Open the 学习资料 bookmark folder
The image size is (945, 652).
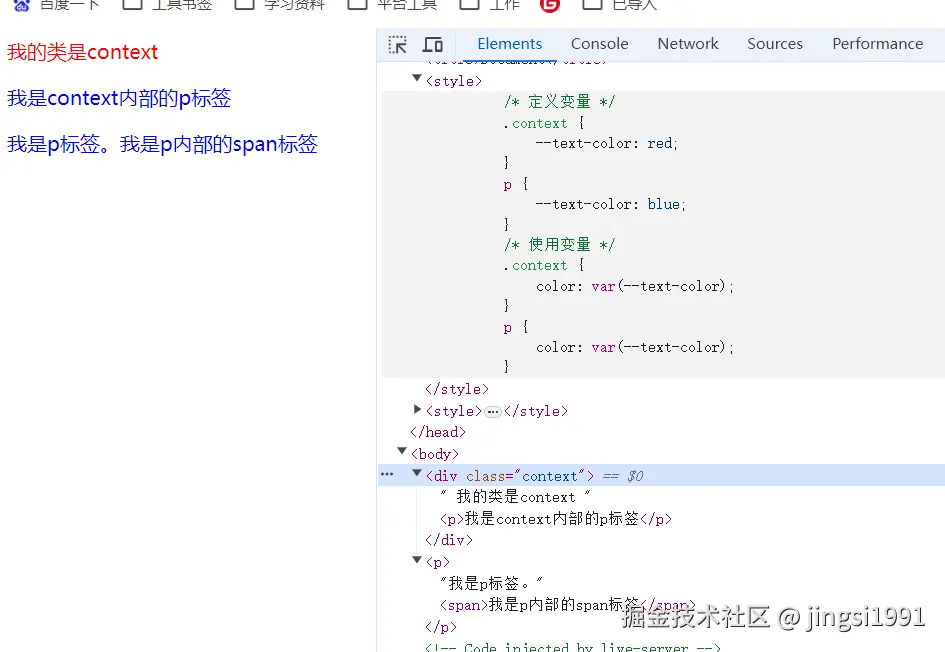tap(279, 5)
